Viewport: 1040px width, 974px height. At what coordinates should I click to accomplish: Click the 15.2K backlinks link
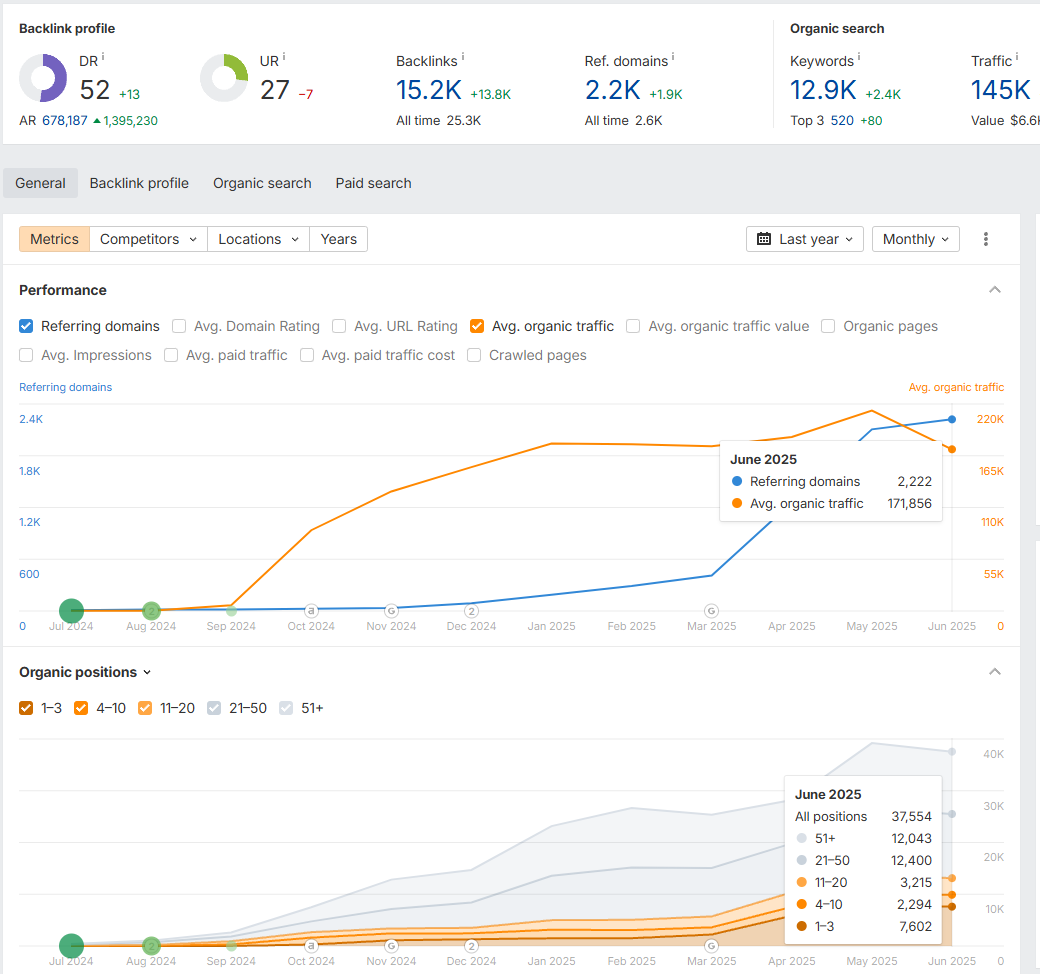428,90
